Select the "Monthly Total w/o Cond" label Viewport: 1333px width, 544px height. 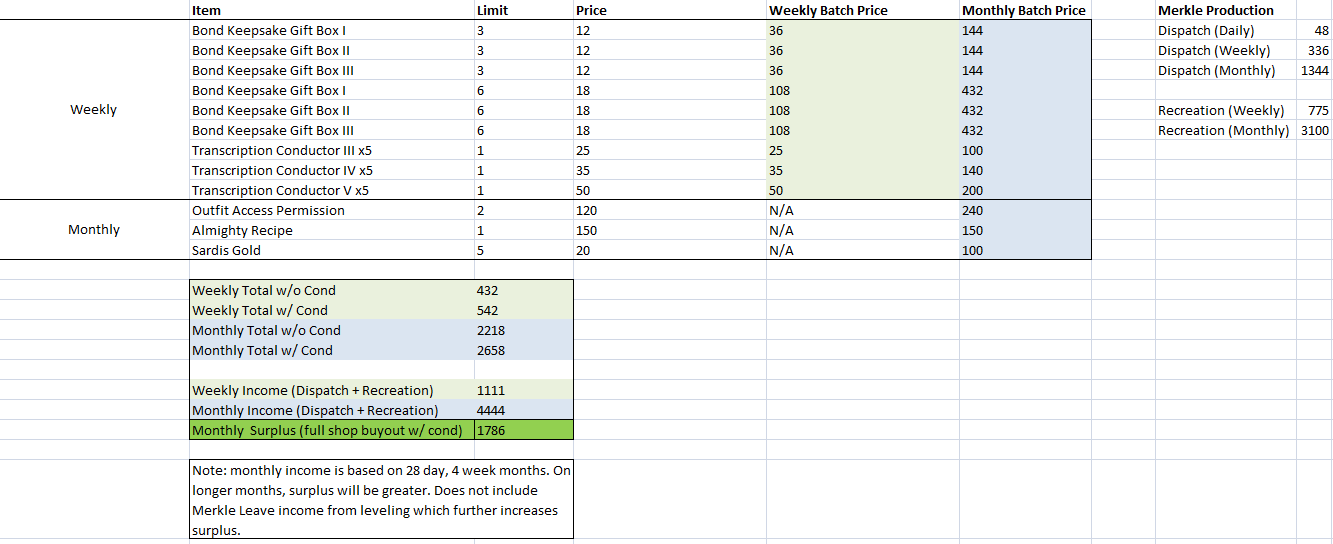click(332, 330)
